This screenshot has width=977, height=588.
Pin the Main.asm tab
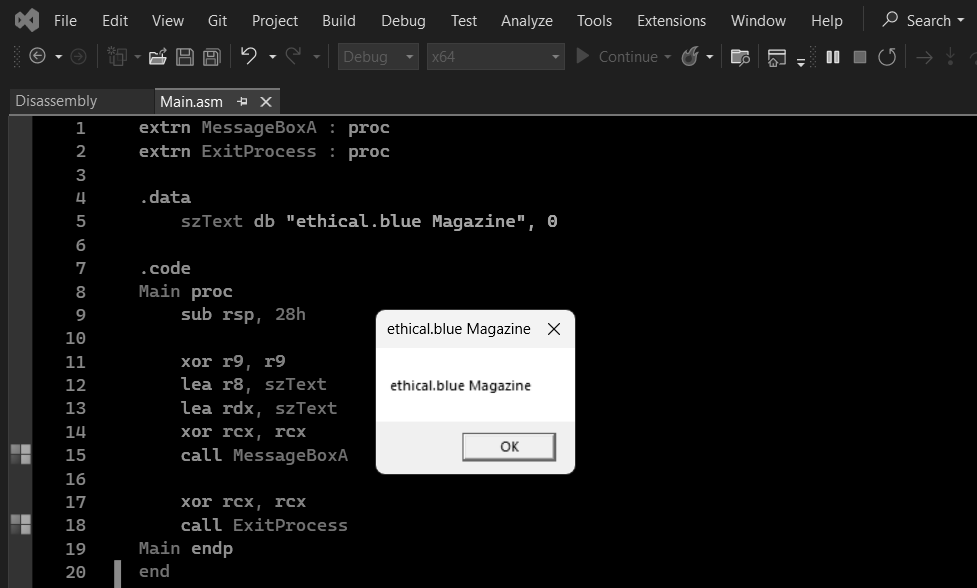coord(242,101)
